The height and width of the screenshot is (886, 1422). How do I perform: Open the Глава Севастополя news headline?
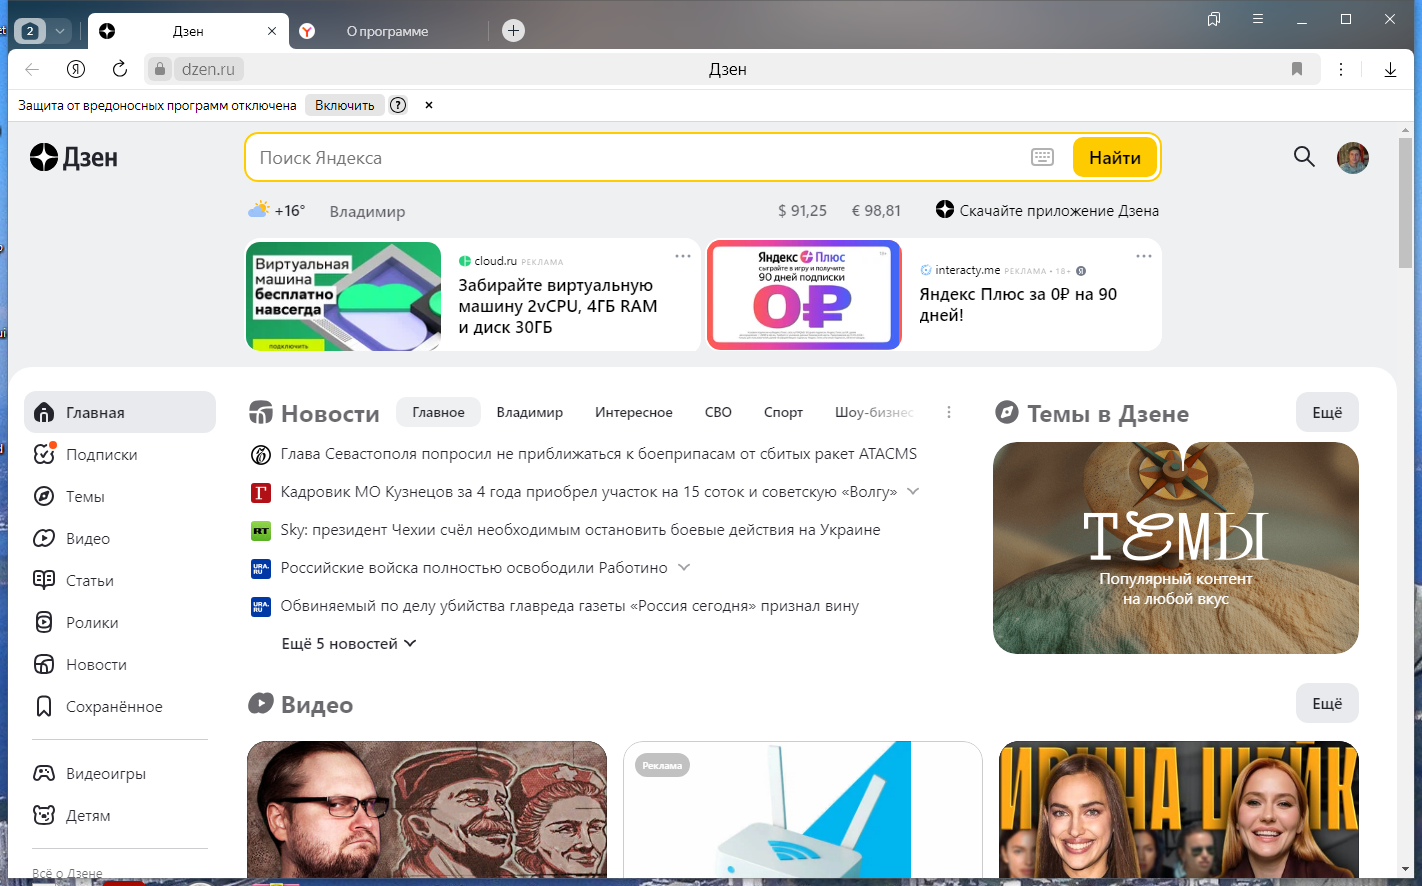pyautogui.click(x=599, y=454)
